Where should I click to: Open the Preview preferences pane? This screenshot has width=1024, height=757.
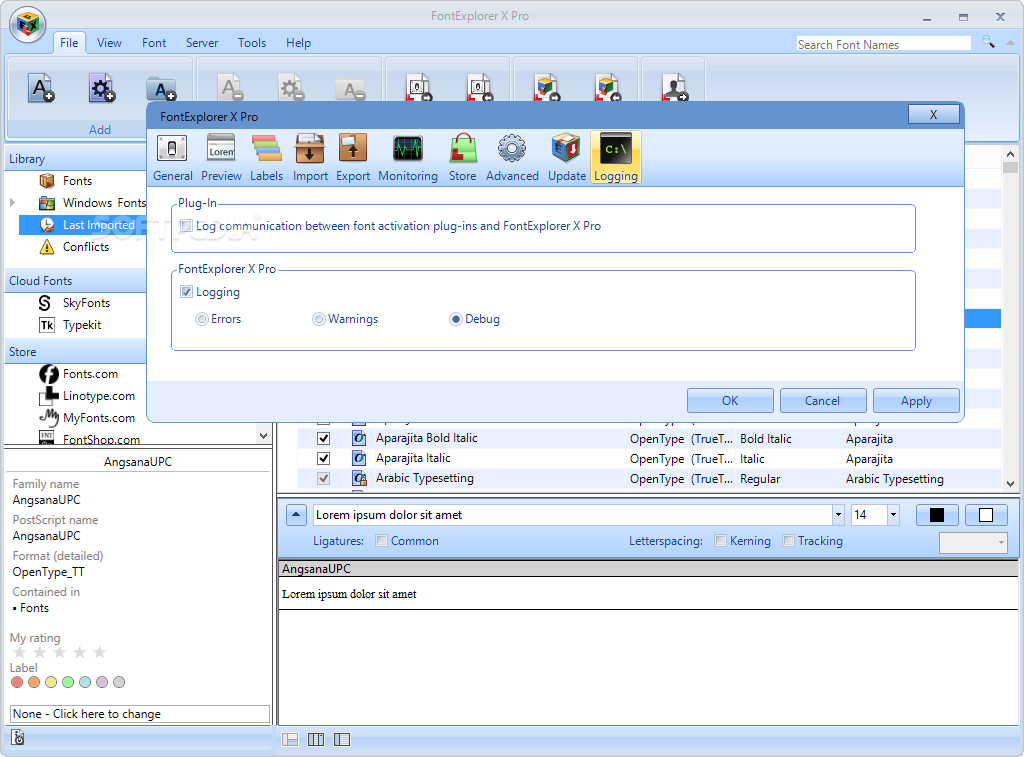221,157
